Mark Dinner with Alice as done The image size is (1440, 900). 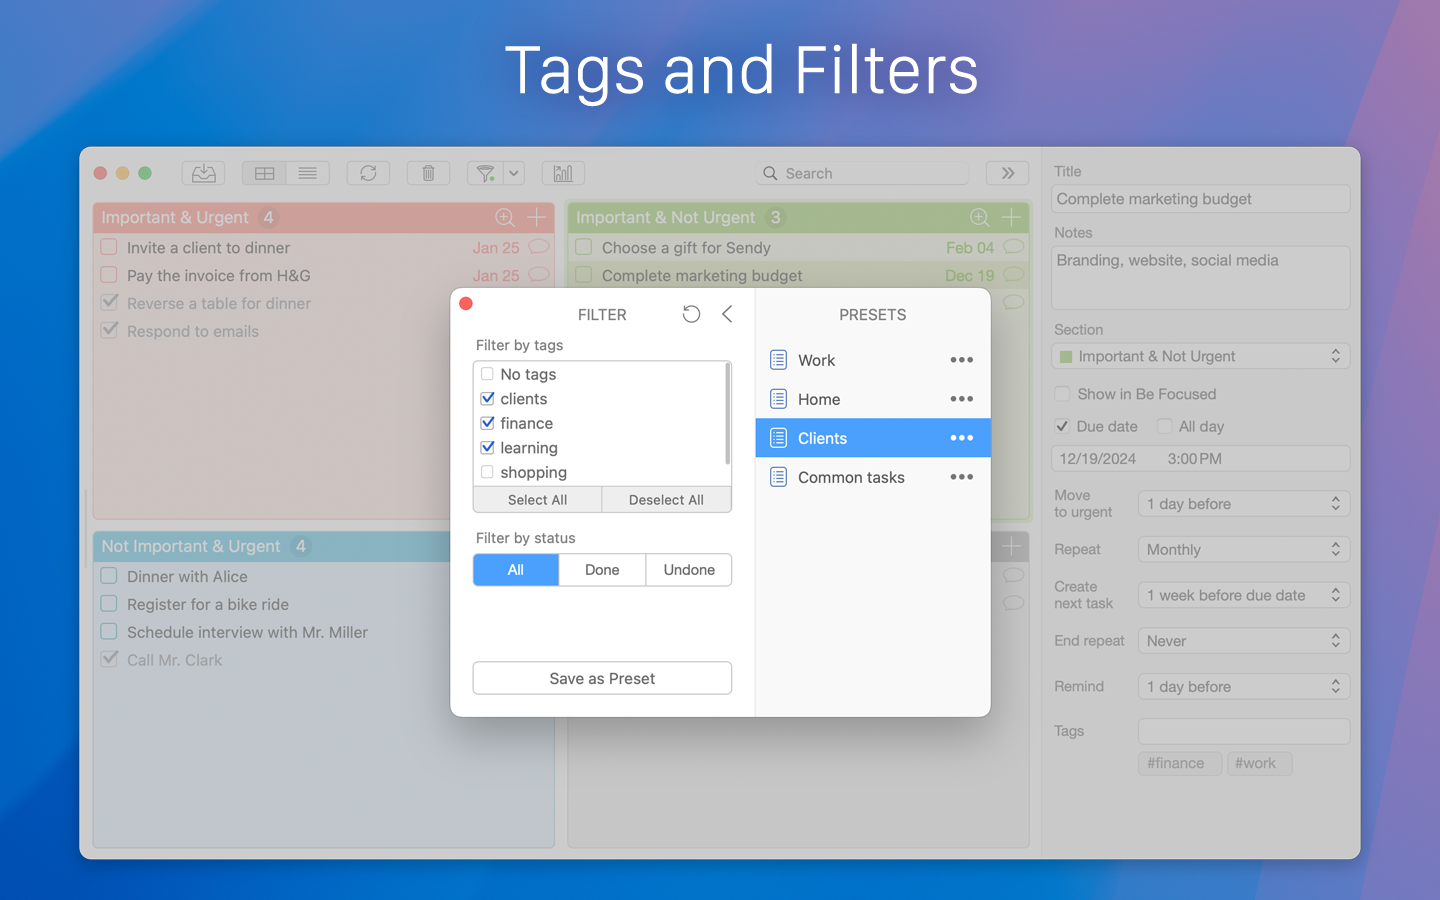click(x=109, y=576)
